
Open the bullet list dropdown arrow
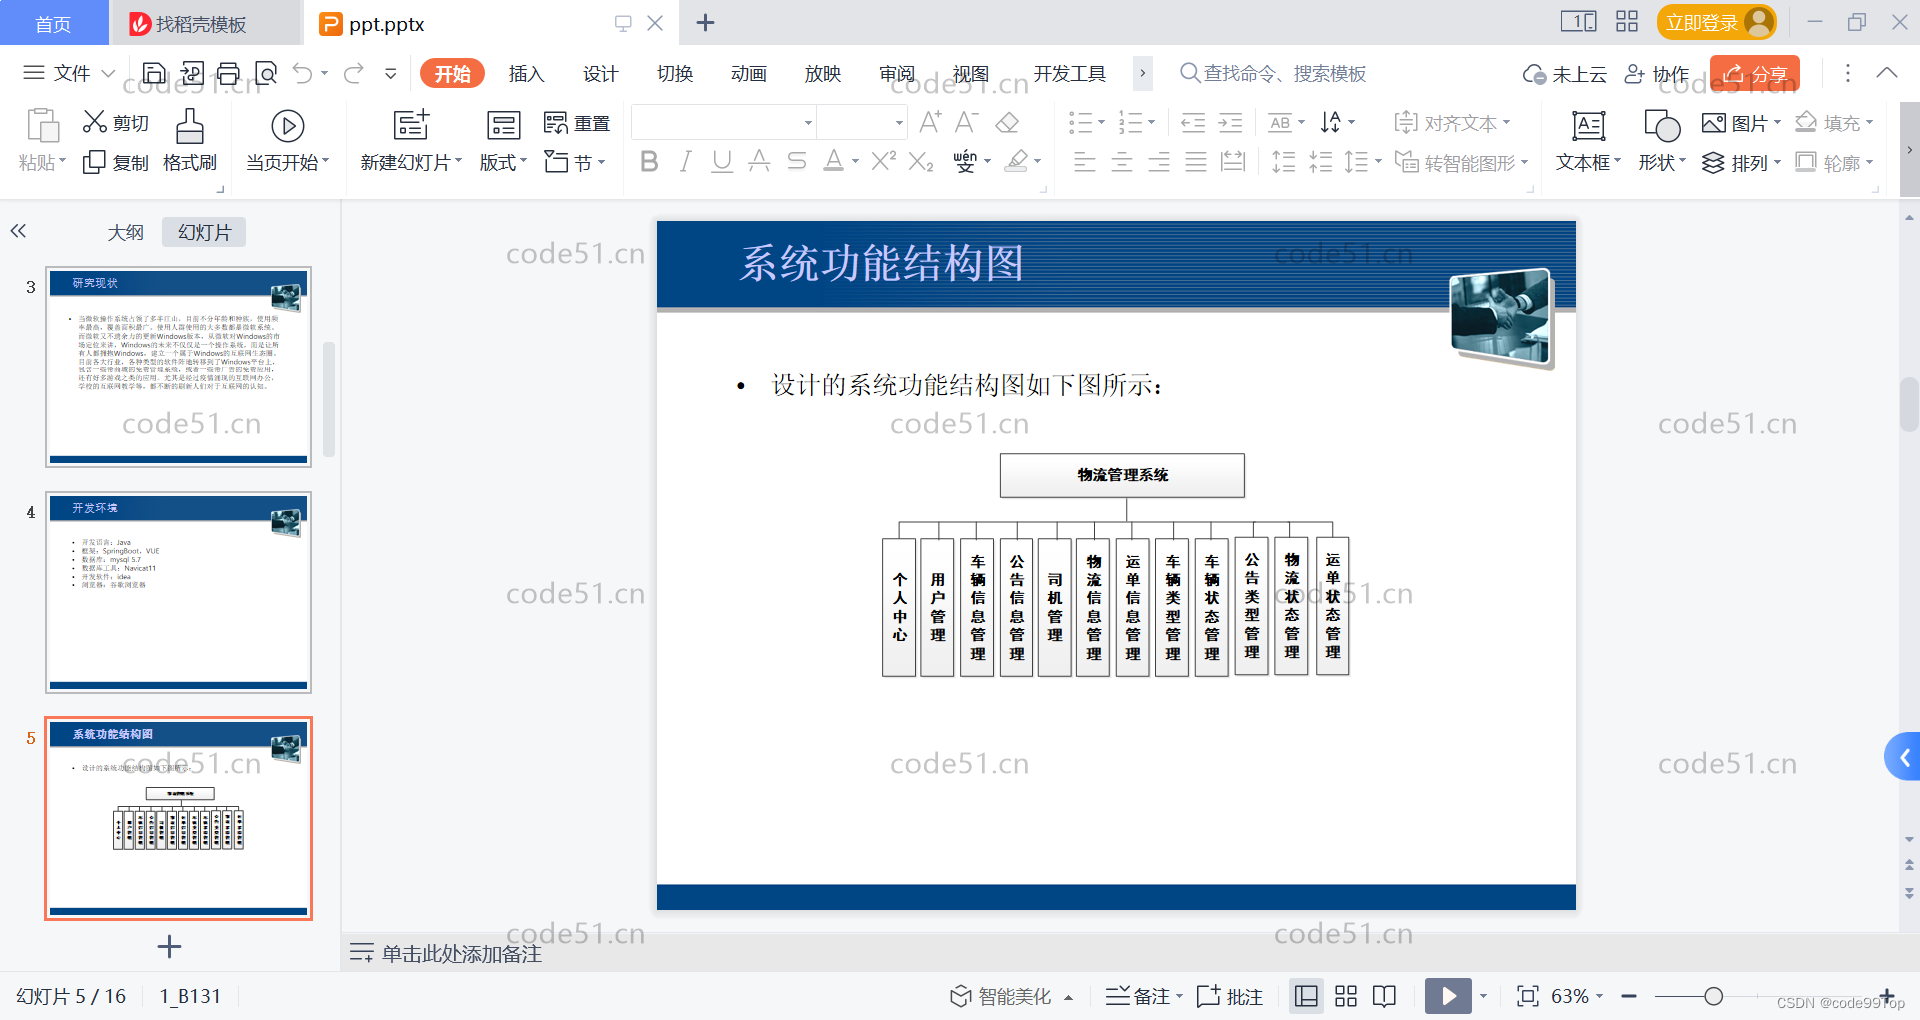pyautogui.click(x=1101, y=123)
